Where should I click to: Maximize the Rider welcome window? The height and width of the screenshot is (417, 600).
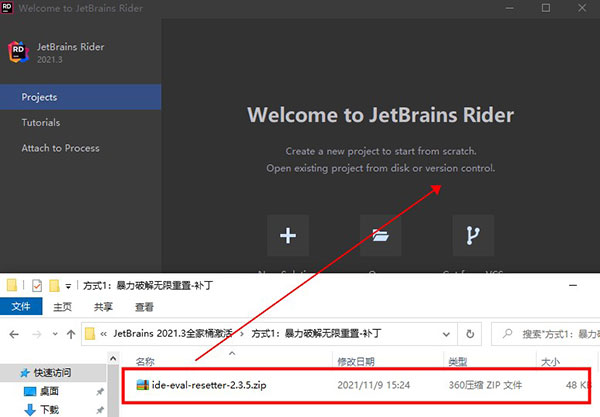546,8
